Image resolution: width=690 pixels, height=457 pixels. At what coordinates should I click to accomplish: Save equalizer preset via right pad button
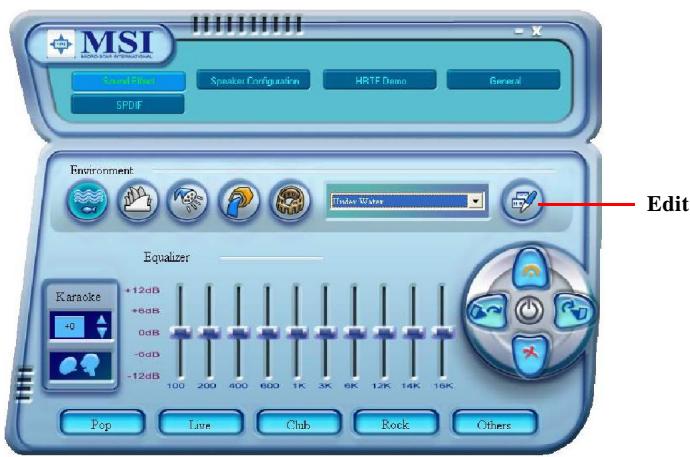click(x=574, y=311)
